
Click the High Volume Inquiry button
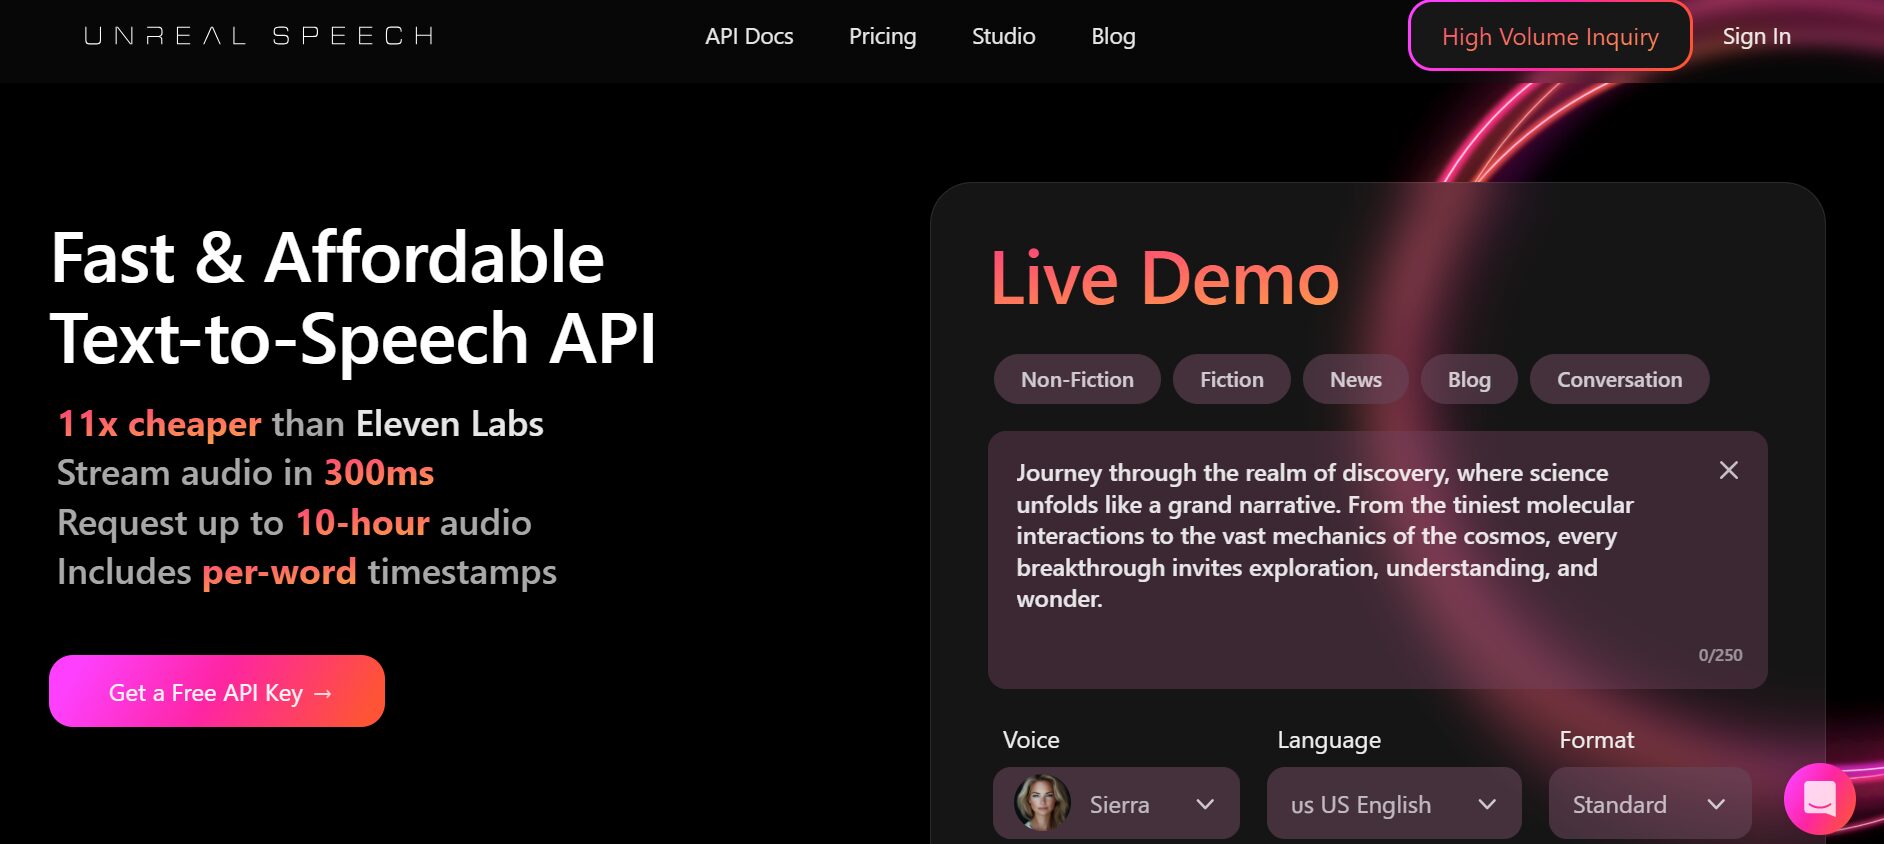[1550, 36]
